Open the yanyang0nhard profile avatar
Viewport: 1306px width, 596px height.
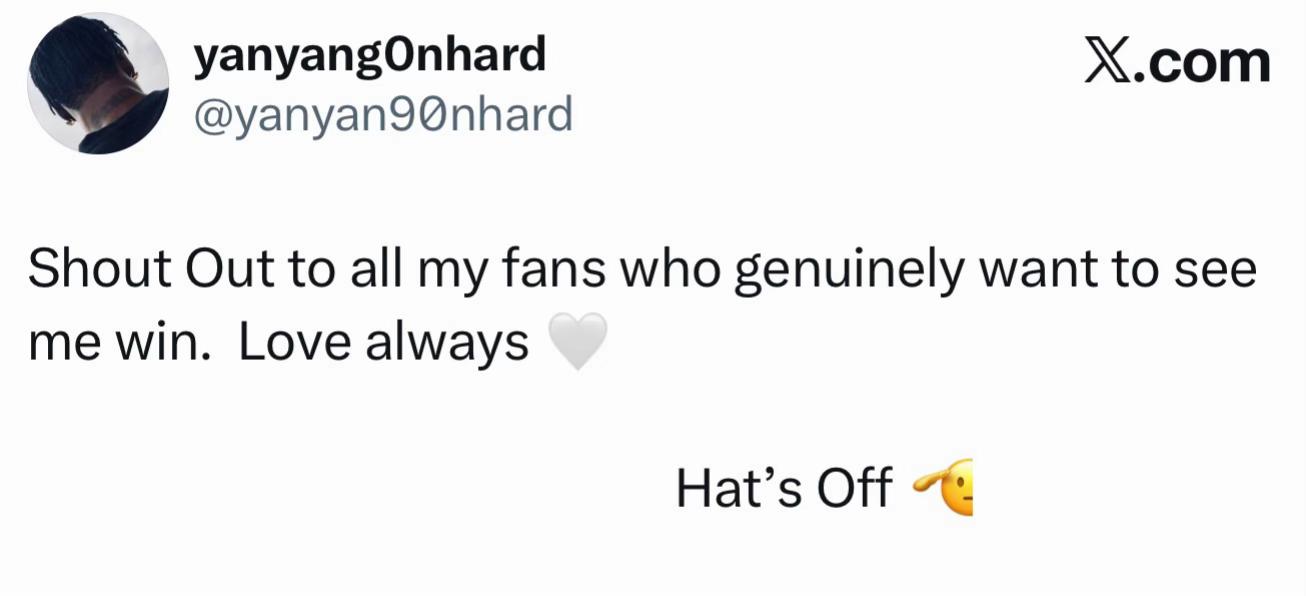click(x=98, y=83)
